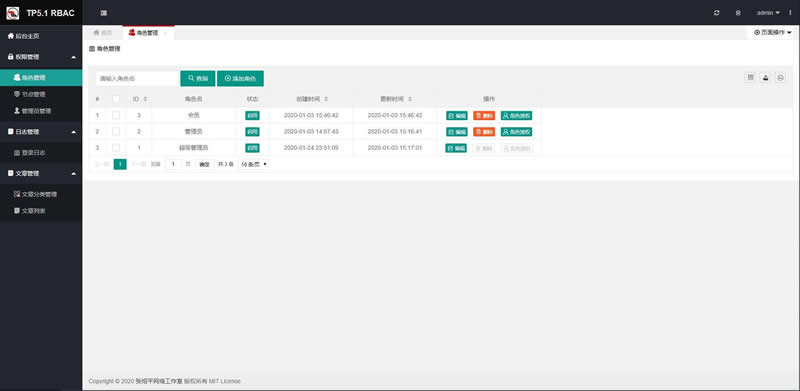800x391 pixels.
Task: Sort by 创建时间 column arrows
Action: pos(326,99)
